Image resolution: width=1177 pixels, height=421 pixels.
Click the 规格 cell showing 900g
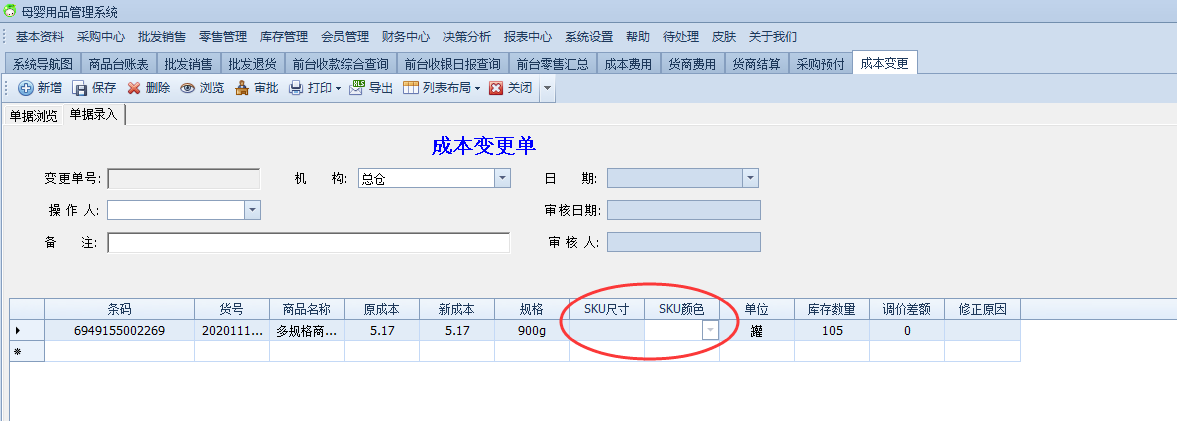pyautogui.click(x=532, y=330)
